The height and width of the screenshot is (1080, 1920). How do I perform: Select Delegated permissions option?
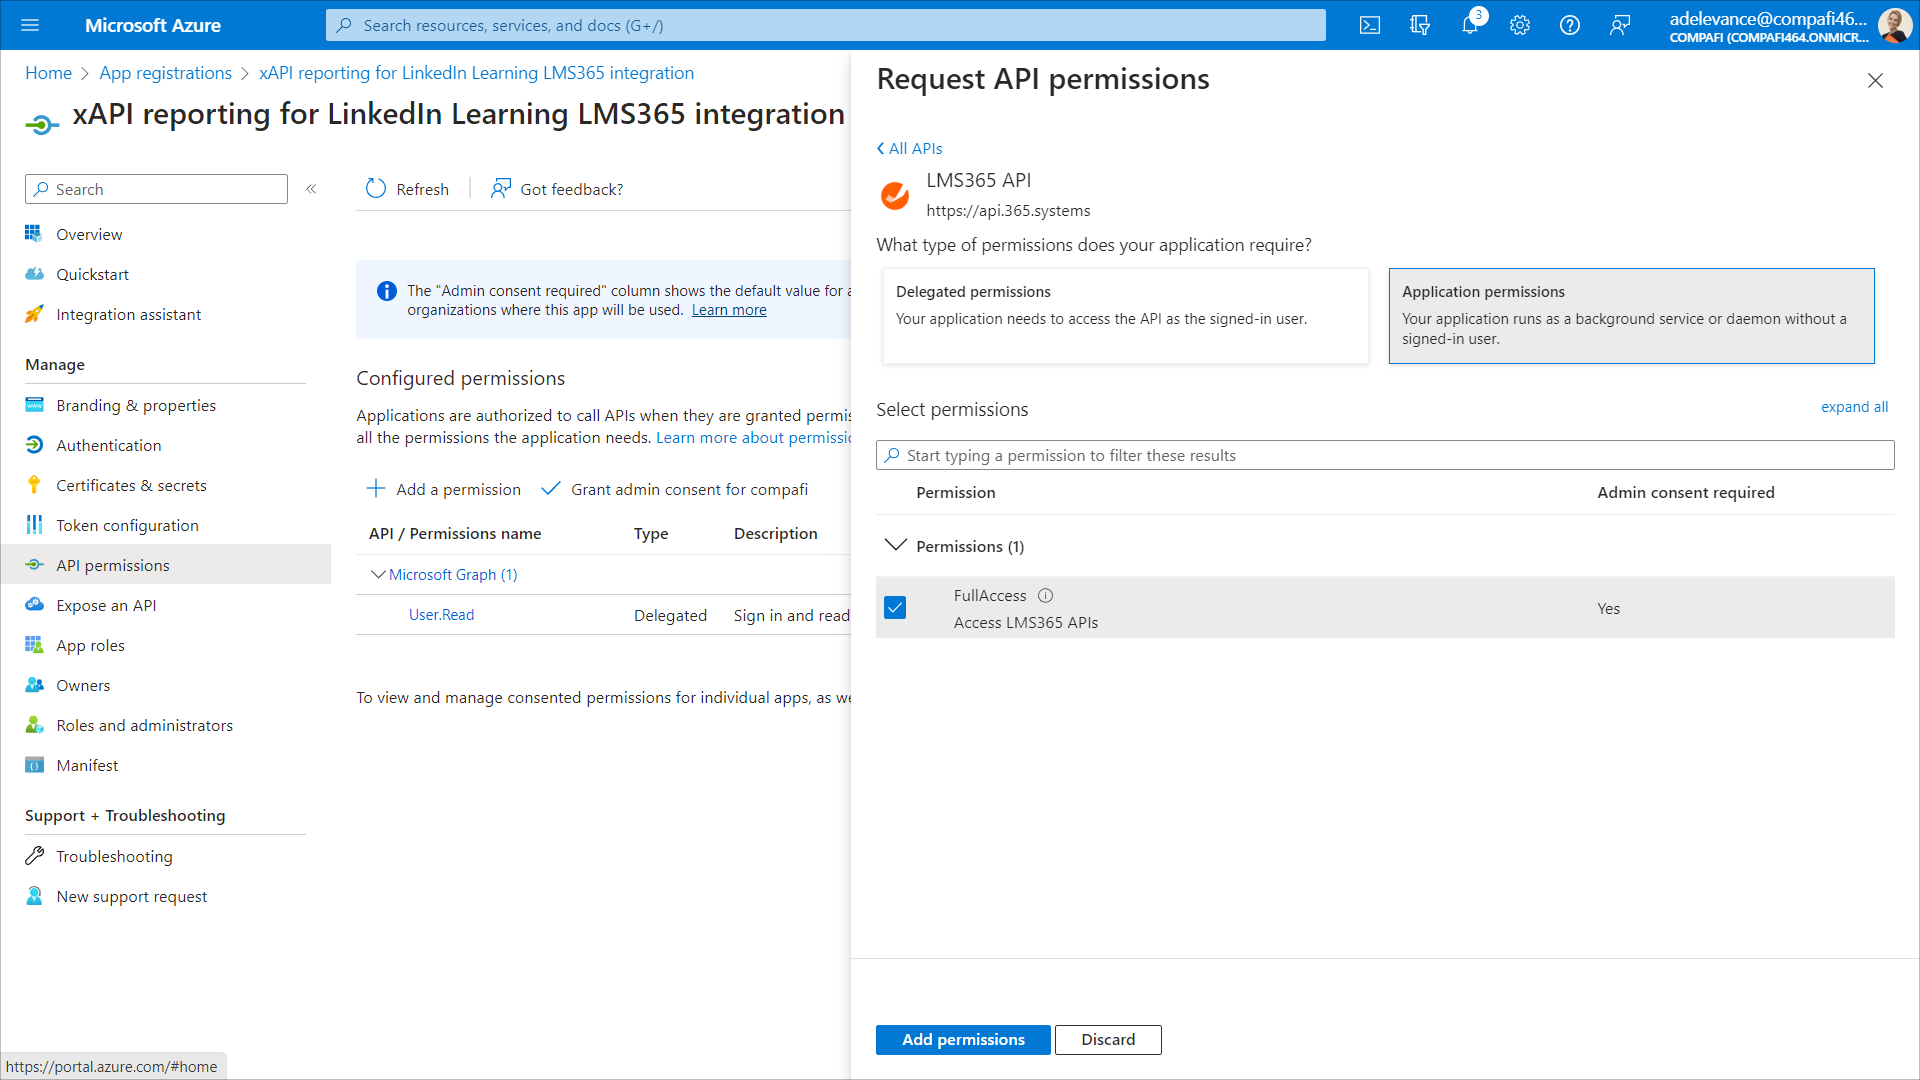click(1125, 315)
